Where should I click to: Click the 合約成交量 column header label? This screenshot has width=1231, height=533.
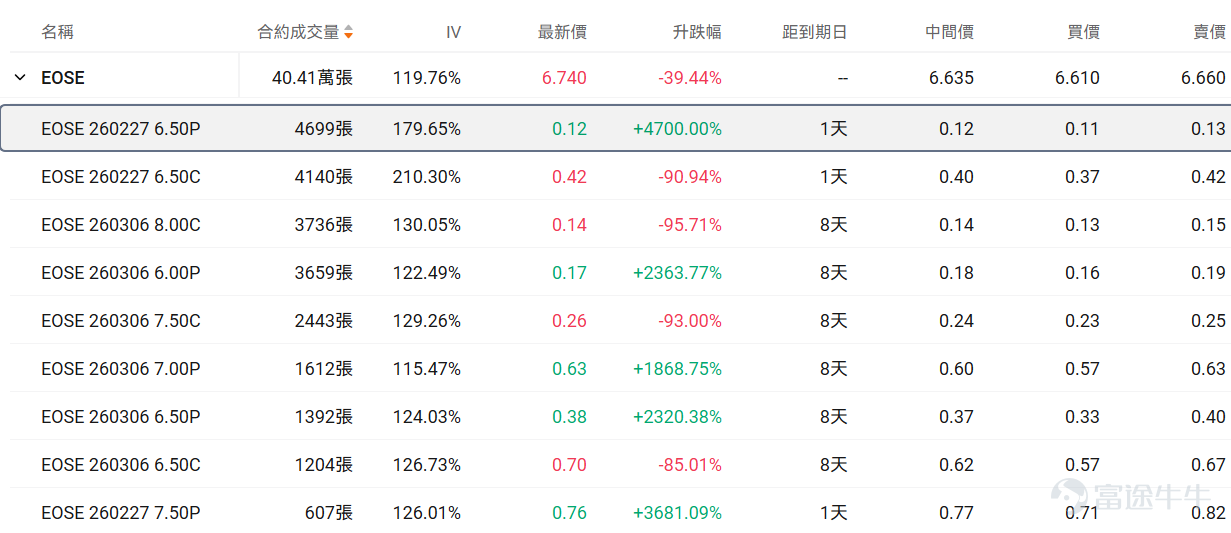coord(299,33)
